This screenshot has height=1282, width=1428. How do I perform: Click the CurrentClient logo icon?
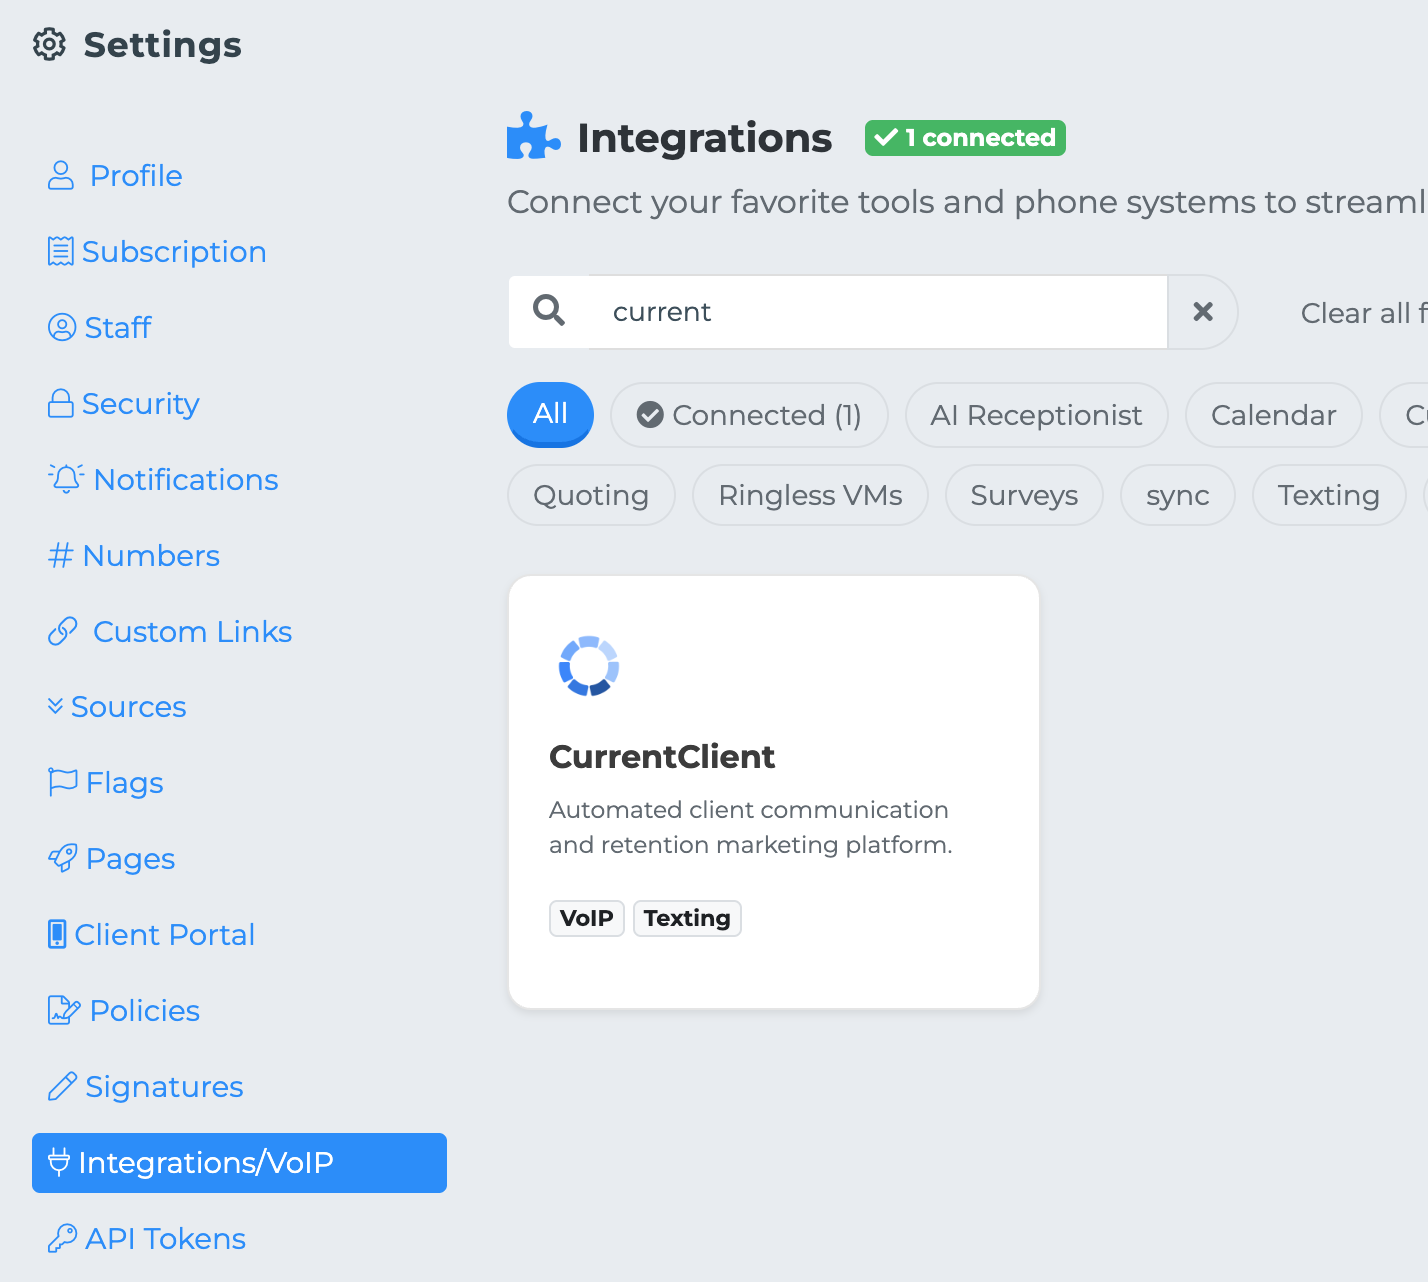pos(589,666)
